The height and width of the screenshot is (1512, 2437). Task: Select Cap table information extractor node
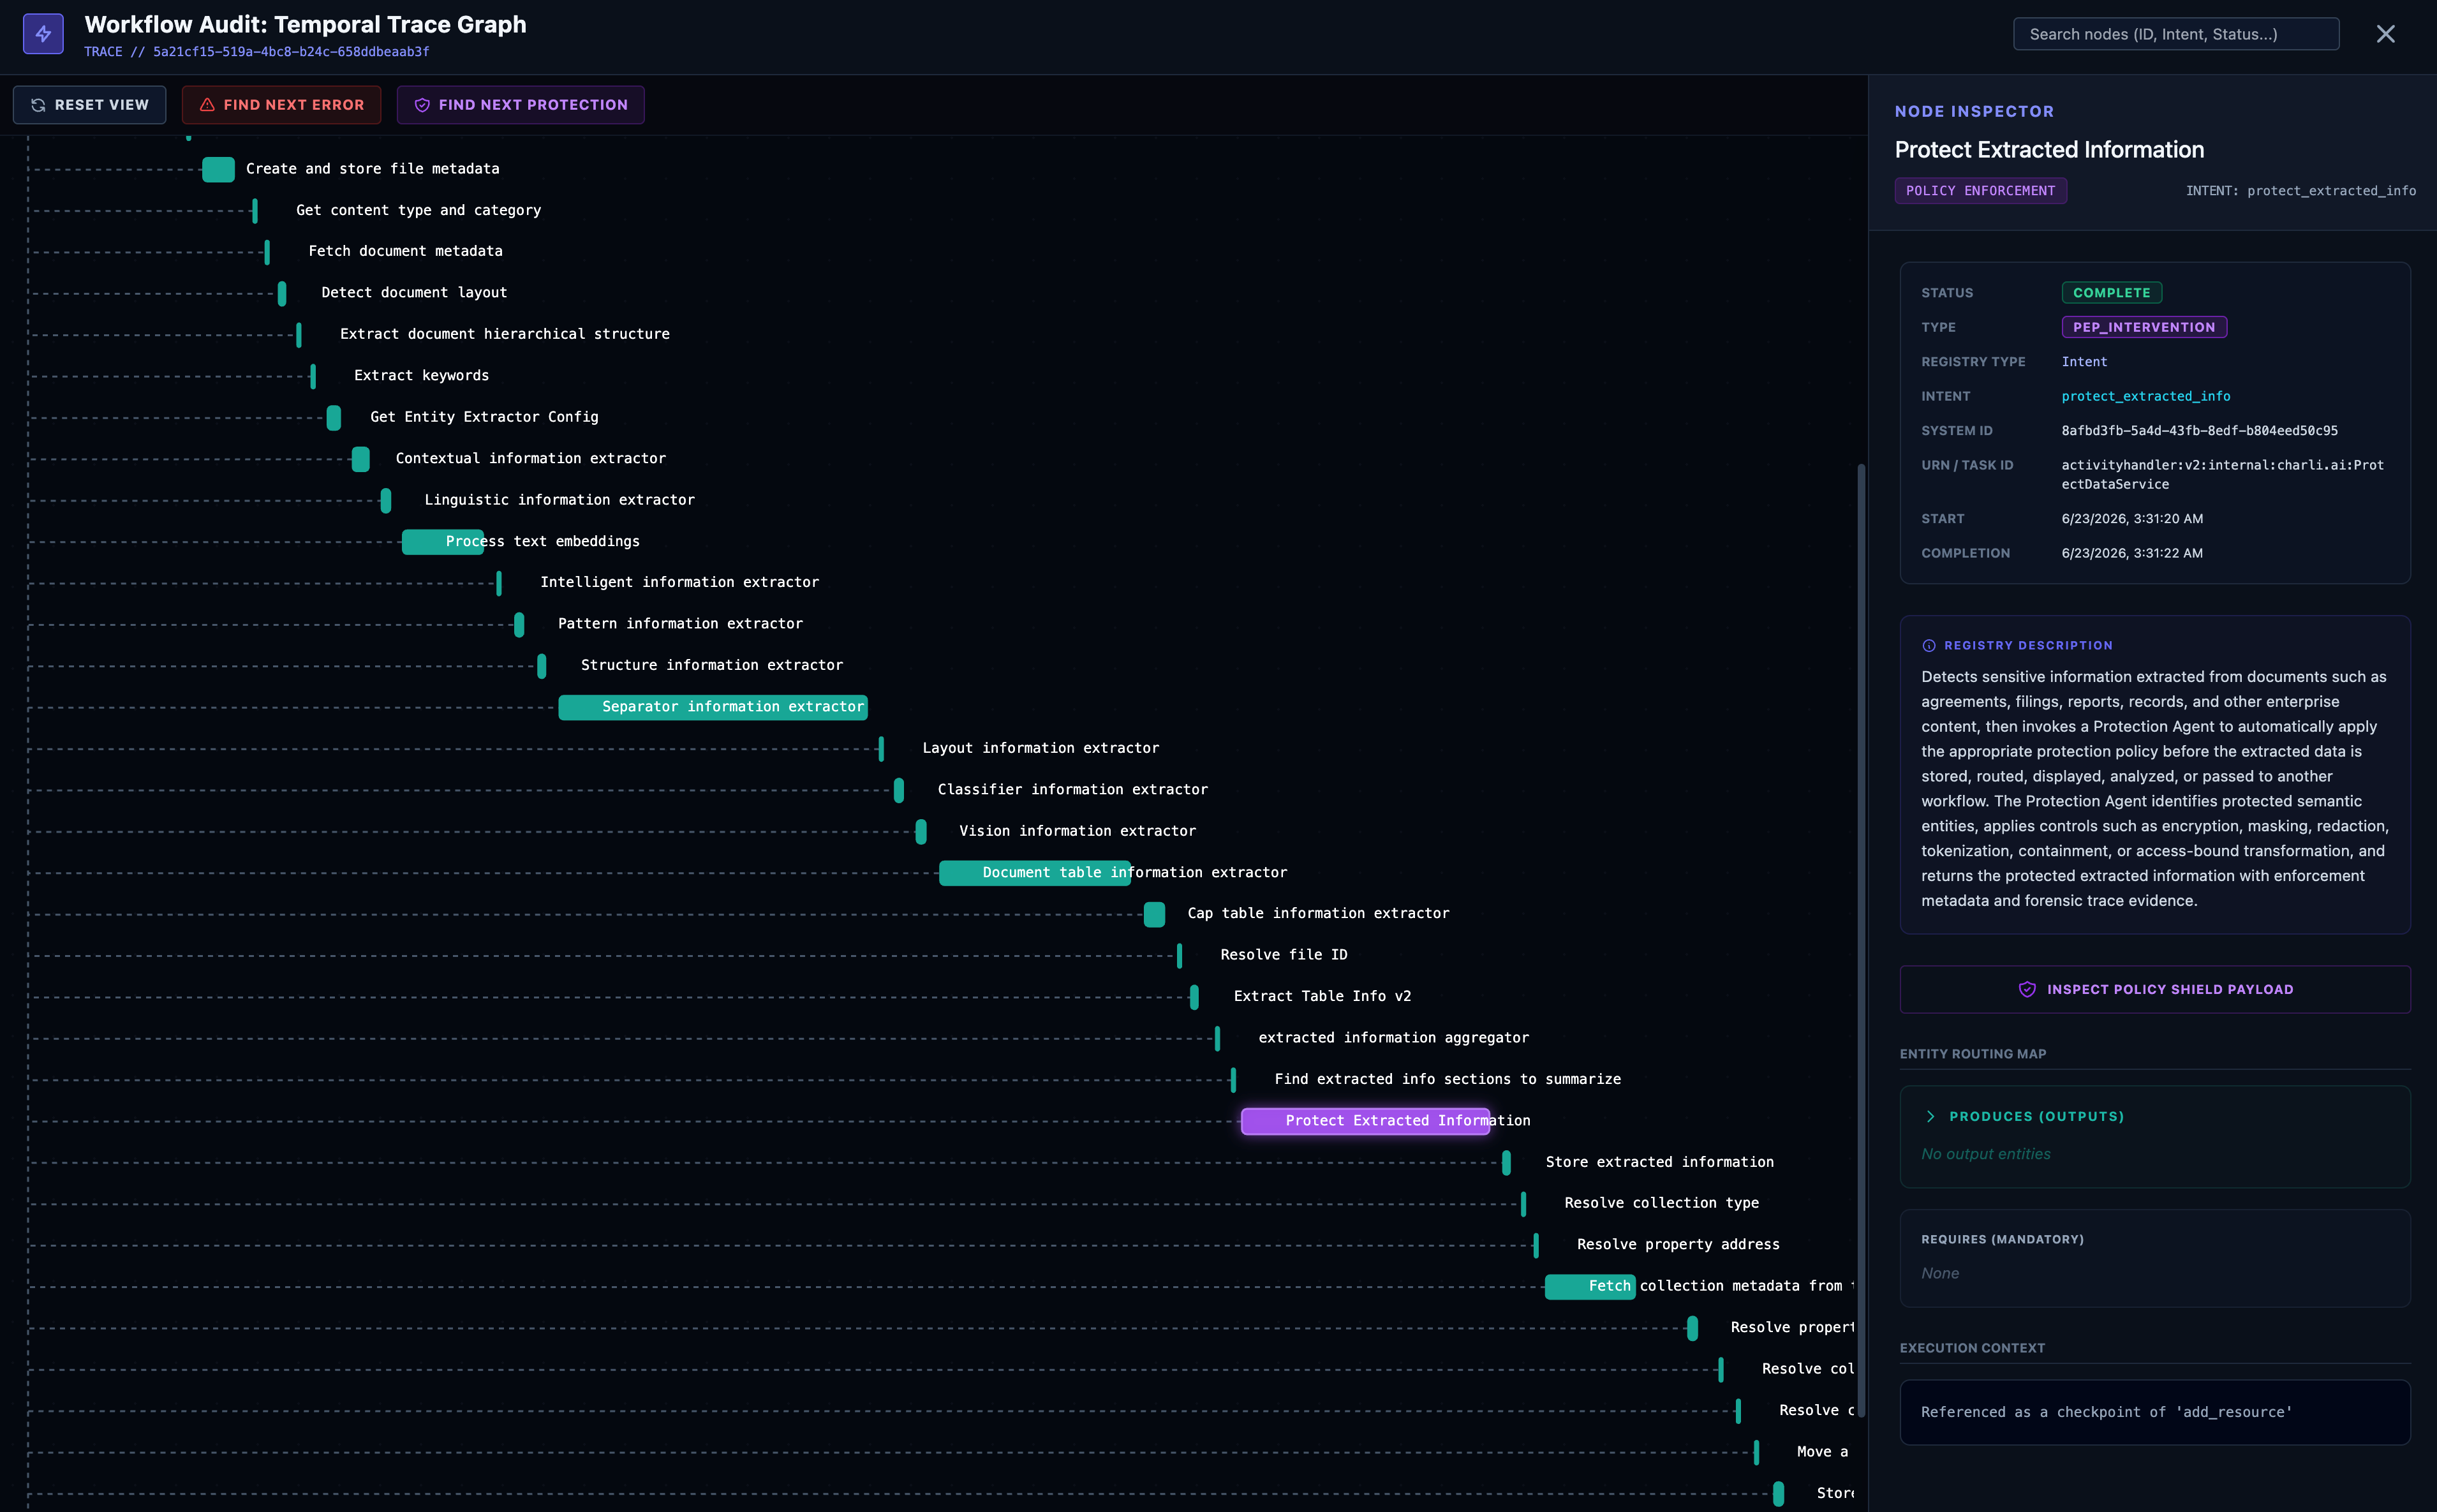point(1154,914)
